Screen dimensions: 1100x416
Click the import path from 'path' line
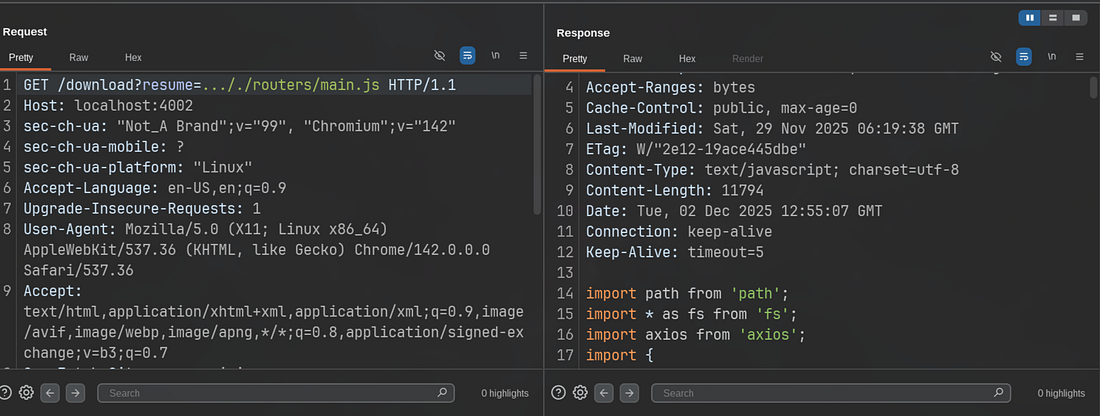(x=688, y=293)
